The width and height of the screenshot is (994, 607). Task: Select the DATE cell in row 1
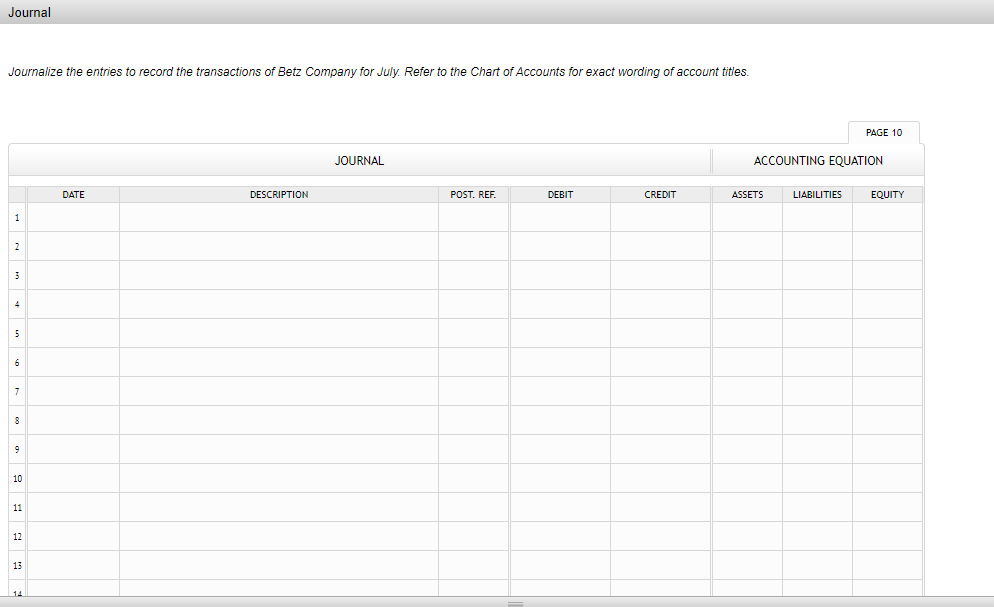click(x=73, y=217)
